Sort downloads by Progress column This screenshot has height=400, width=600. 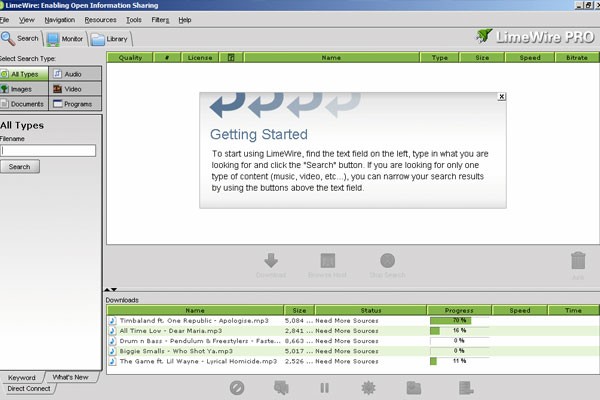coord(459,310)
